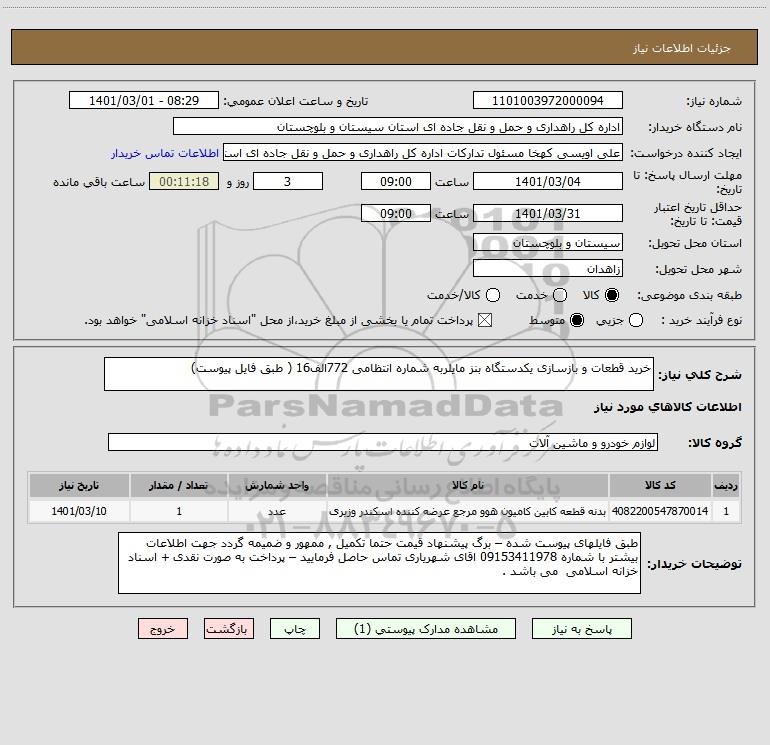
Task: Click the announcement date field 1401/03/01 - 08:29
Action: [x=144, y=101]
